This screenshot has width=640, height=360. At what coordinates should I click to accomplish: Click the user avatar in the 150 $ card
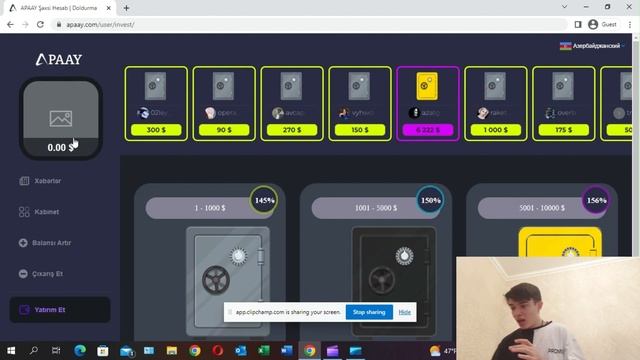click(344, 113)
